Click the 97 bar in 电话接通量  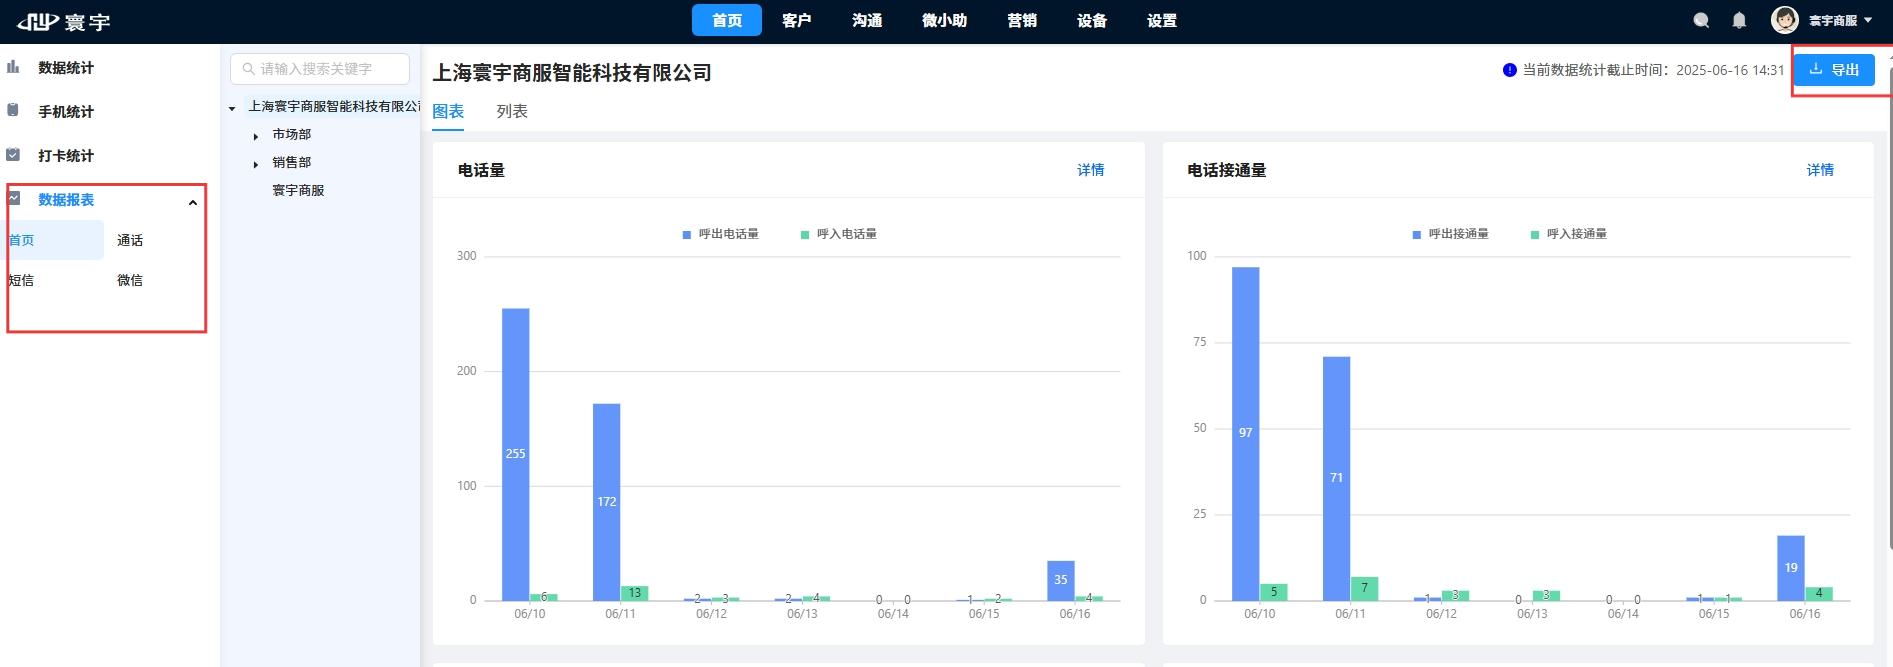[x=1245, y=433]
